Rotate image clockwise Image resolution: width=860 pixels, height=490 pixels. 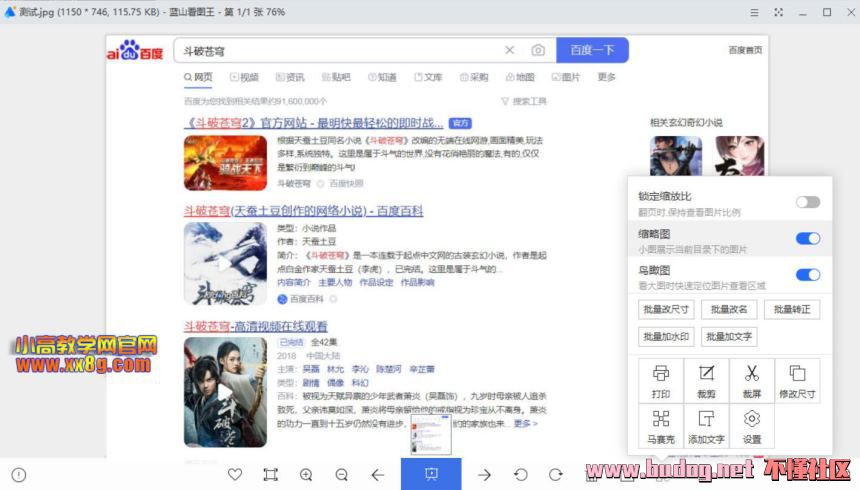tap(556, 474)
